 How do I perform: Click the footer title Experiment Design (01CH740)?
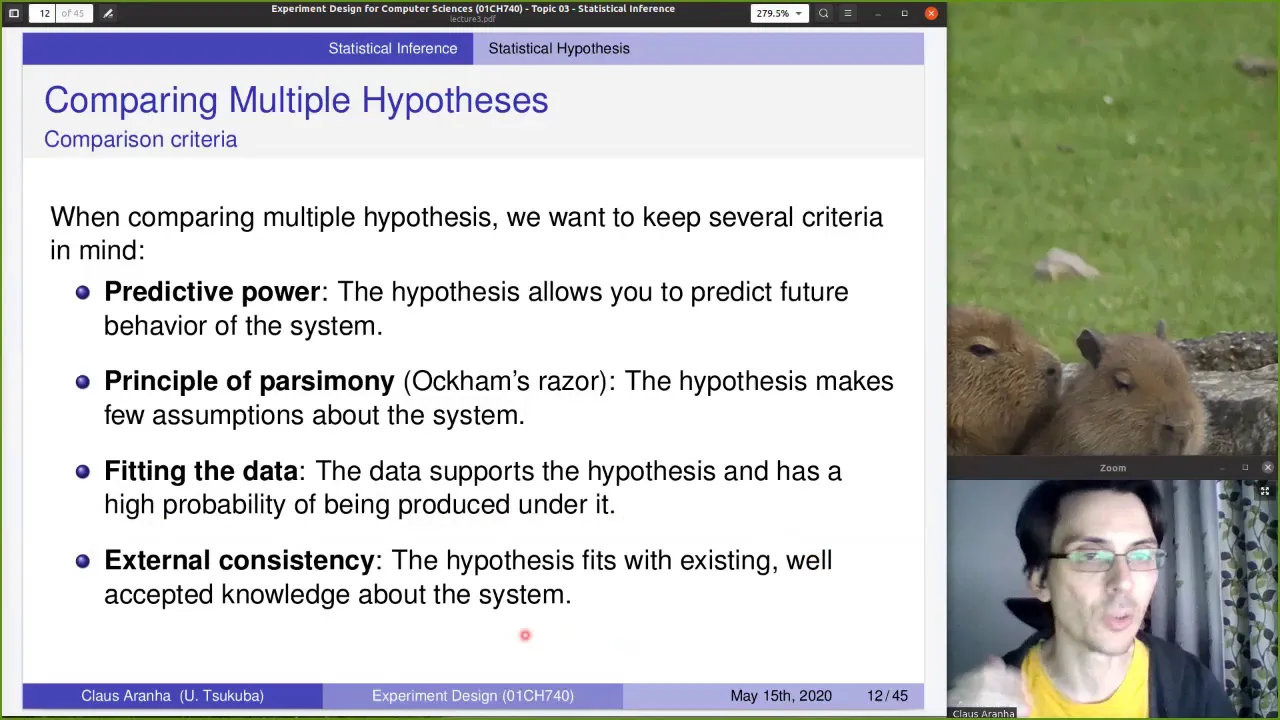[x=472, y=695]
